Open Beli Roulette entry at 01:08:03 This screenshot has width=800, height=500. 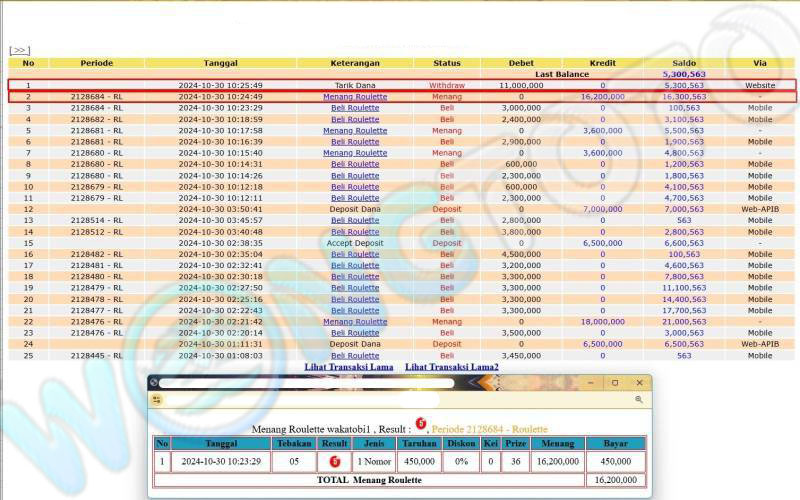pos(355,356)
